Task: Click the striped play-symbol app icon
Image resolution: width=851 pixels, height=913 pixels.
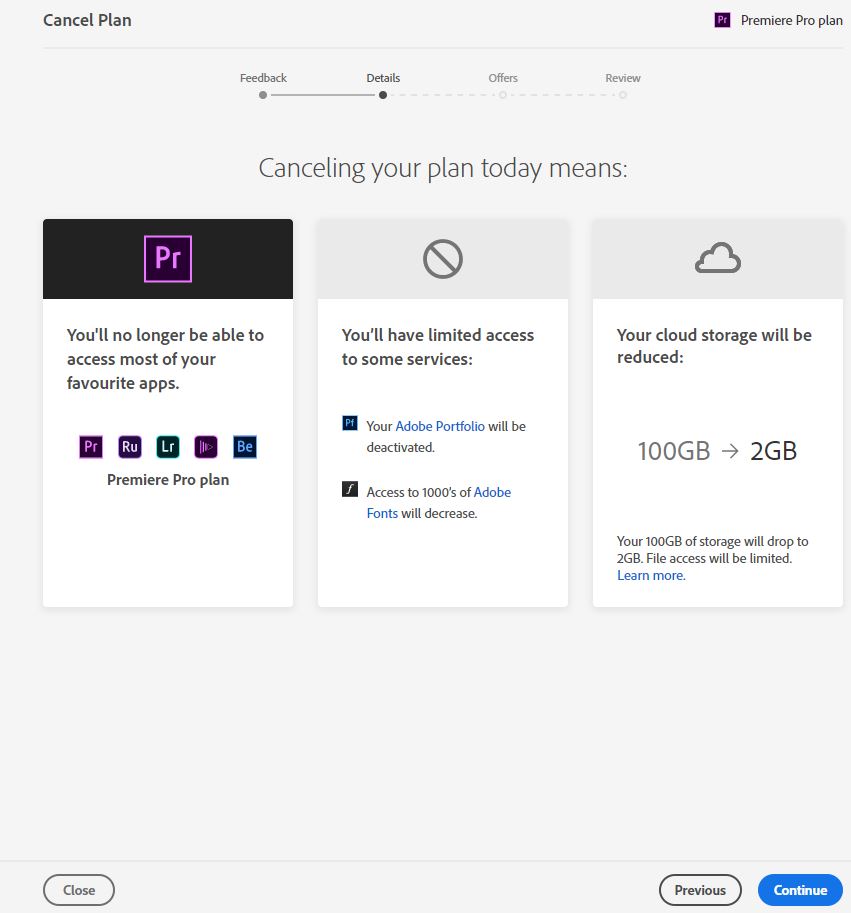Action: pos(206,447)
